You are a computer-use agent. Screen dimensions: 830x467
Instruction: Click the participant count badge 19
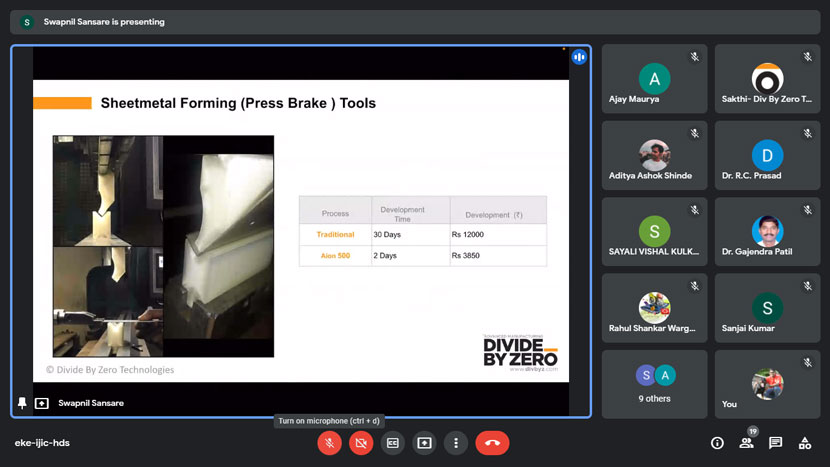(x=753, y=431)
